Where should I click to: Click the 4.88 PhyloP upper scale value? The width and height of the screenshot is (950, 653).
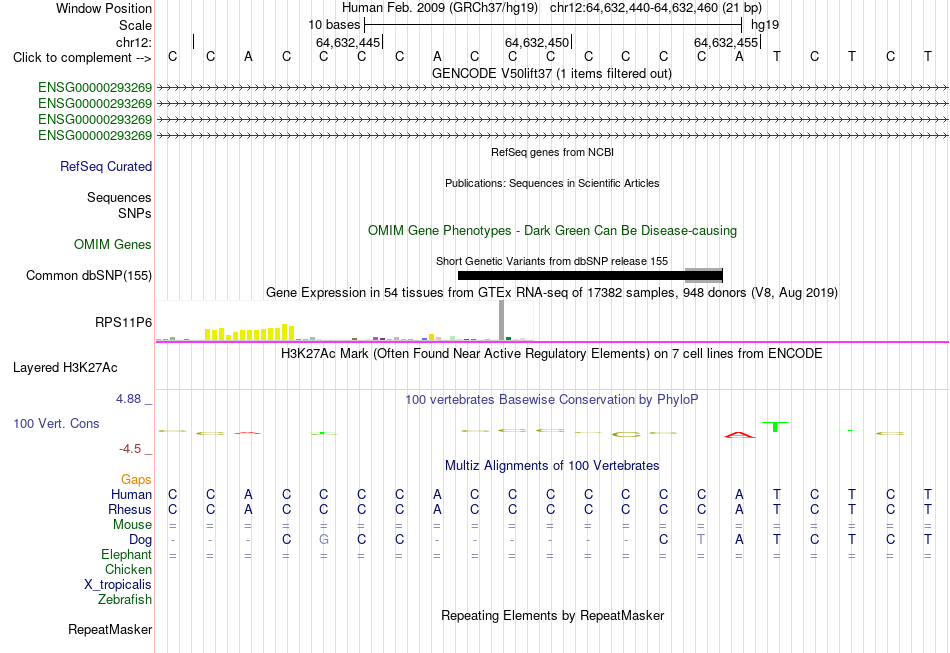pyautogui.click(x=128, y=399)
